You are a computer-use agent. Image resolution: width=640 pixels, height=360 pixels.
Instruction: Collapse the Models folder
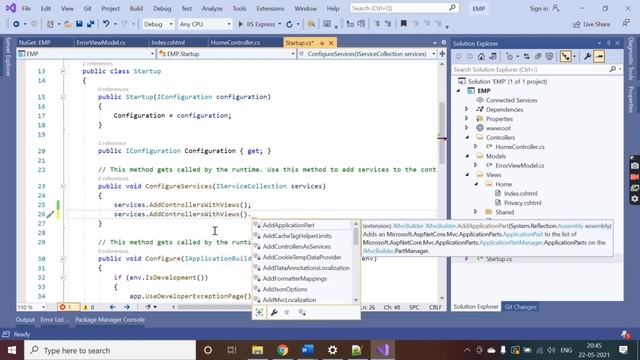tap(467, 156)
